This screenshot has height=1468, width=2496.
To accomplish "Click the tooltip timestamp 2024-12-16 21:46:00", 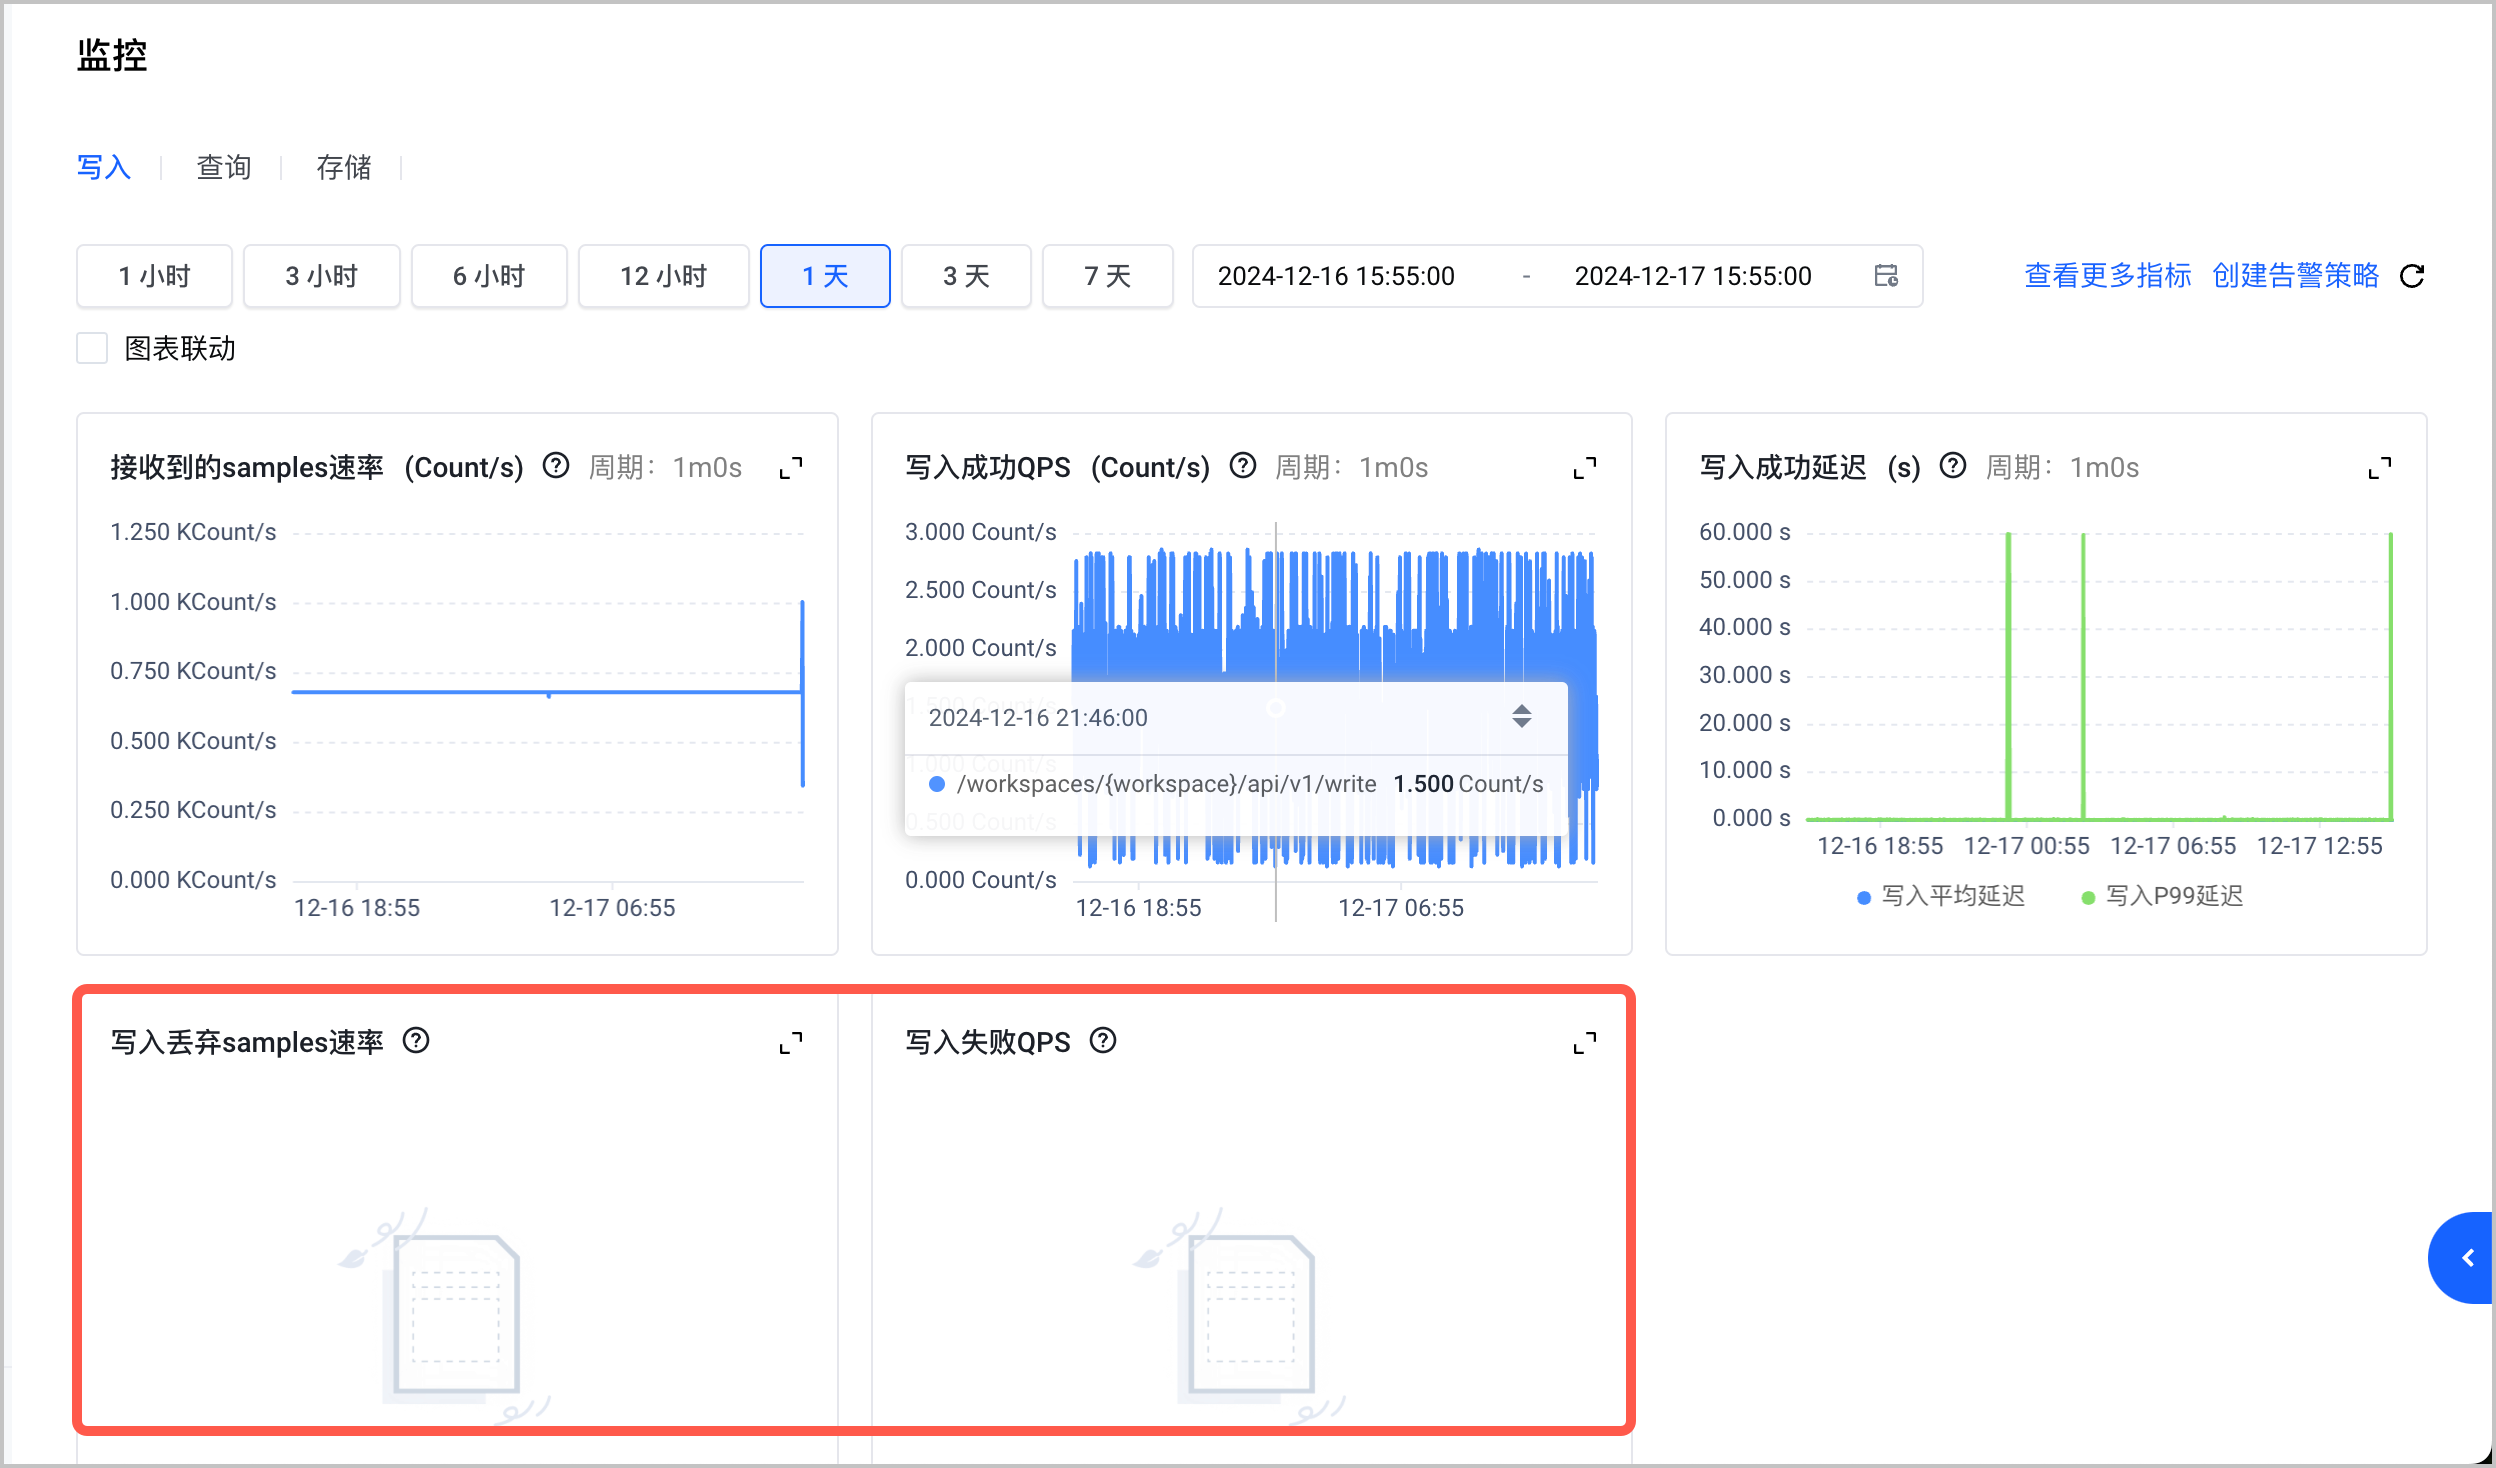I will (1038, 718).
